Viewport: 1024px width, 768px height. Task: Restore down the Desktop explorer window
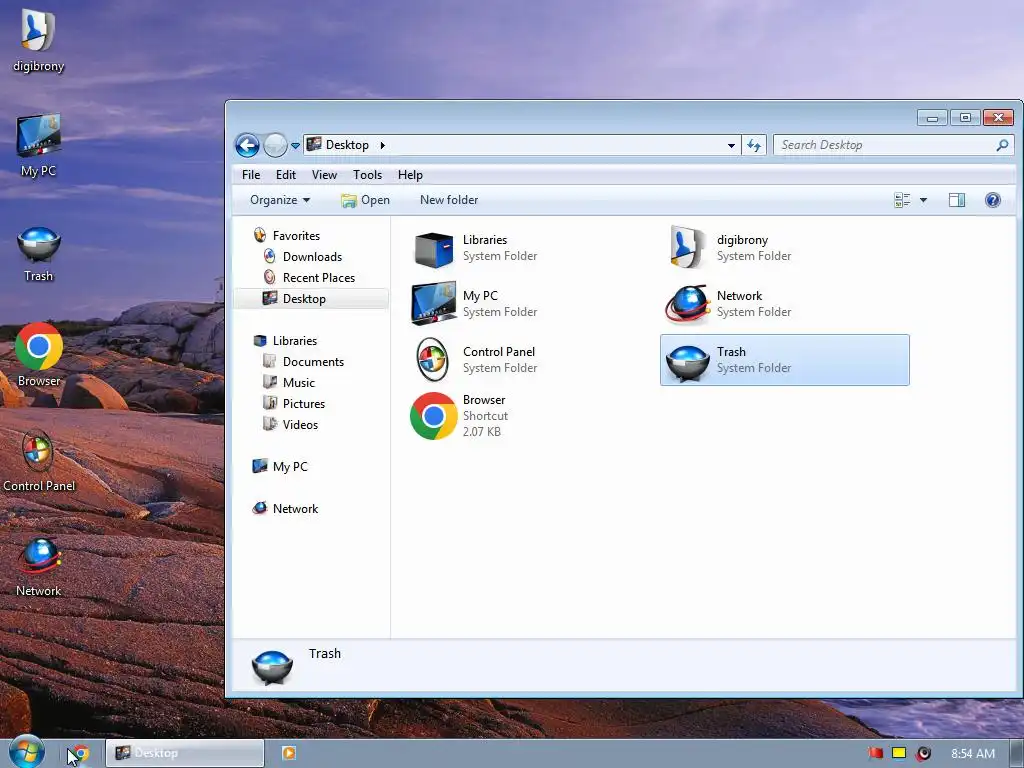point(965,118)
